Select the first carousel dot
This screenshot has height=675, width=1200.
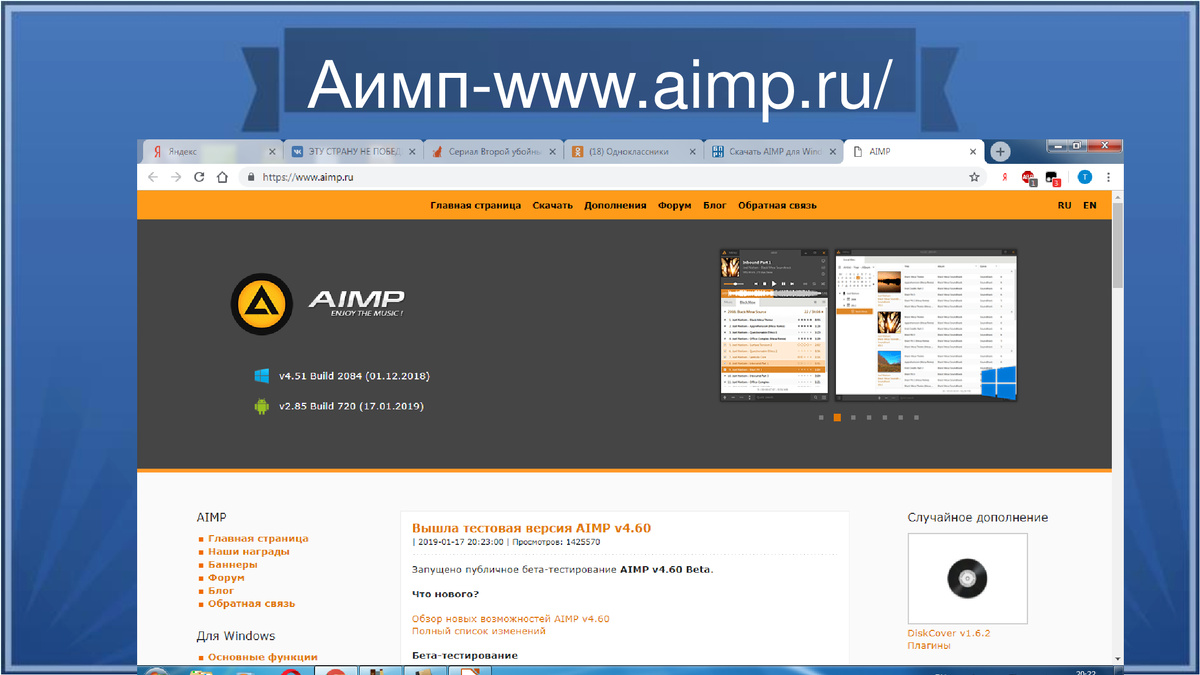(x=821, y=417)
